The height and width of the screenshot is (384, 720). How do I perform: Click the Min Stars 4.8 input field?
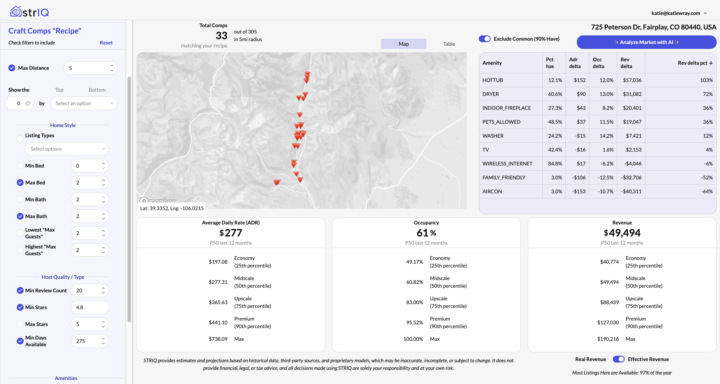(x=90, y=307)
